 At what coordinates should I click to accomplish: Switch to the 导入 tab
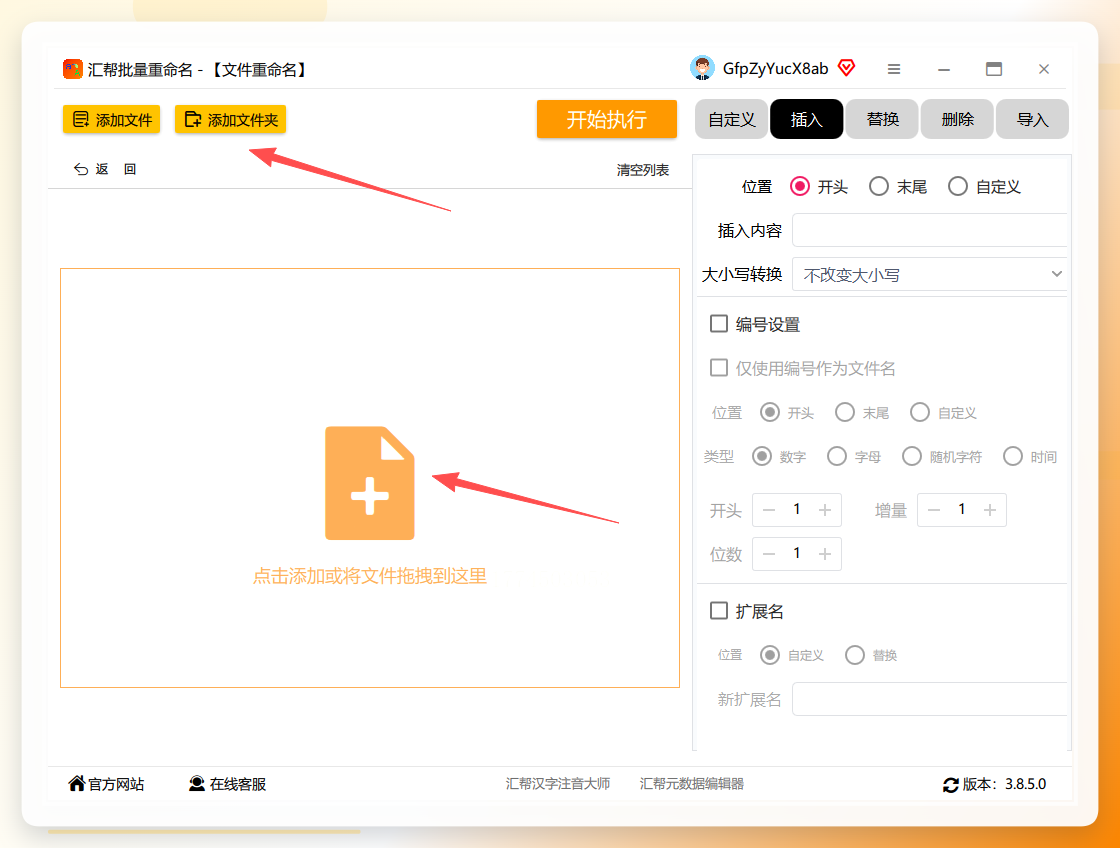(1032, 119)
